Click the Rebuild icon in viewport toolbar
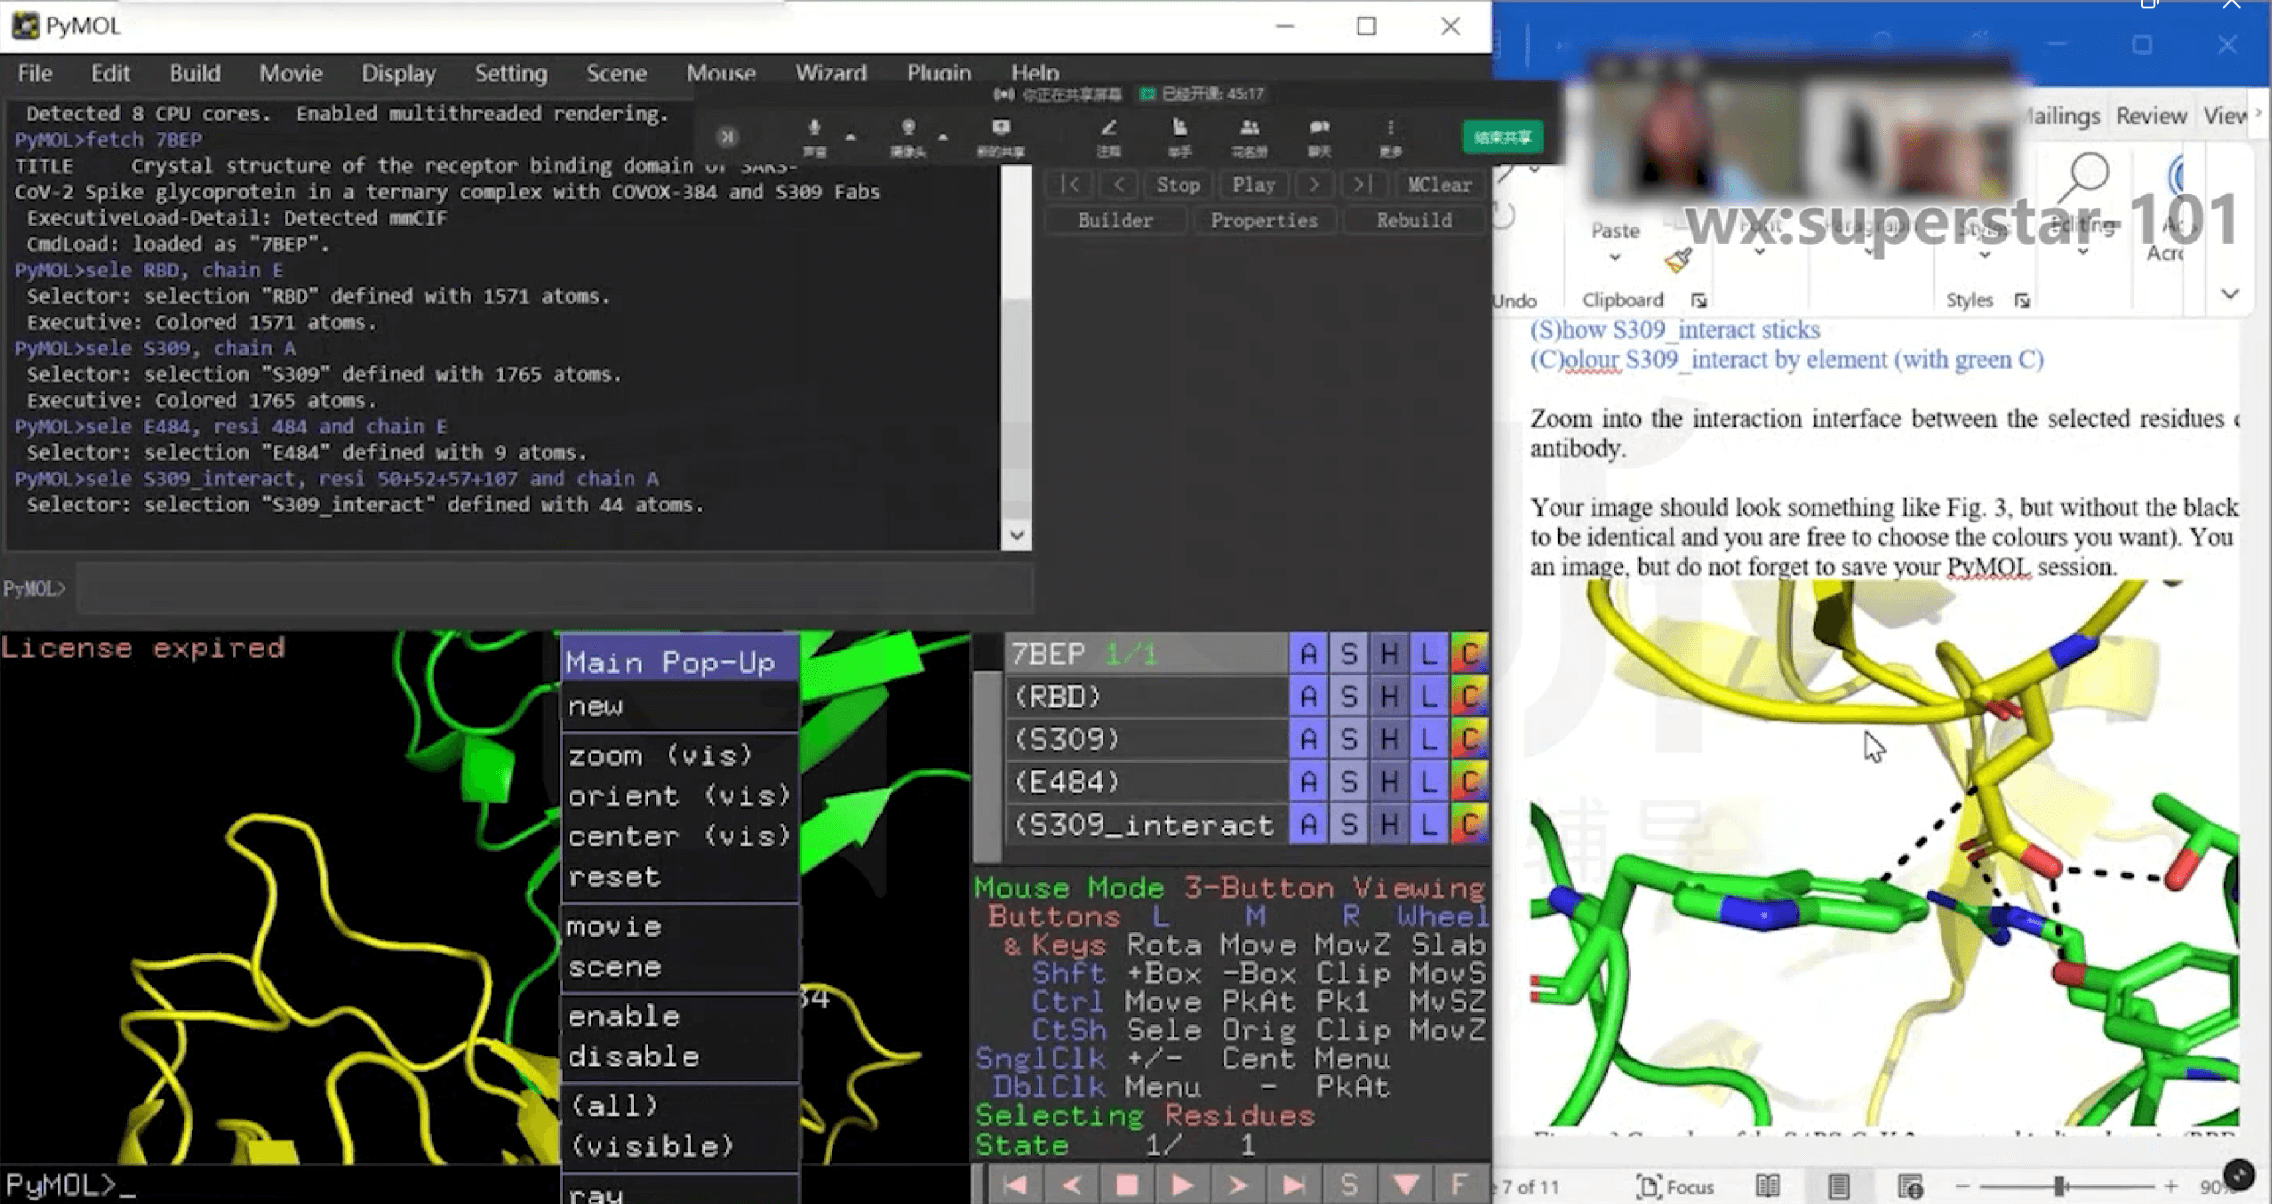The width and height of the screenshot is (2272, 1204). coord(1412,219)
